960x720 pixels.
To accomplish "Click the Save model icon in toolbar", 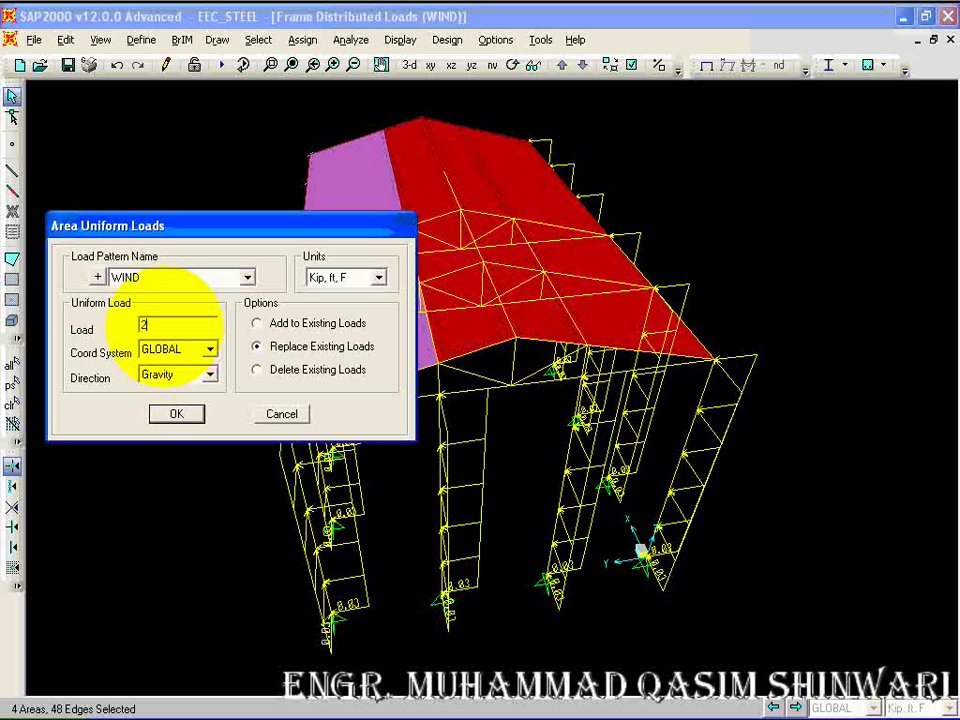I will pyautogui.click(x=68, y=65).
